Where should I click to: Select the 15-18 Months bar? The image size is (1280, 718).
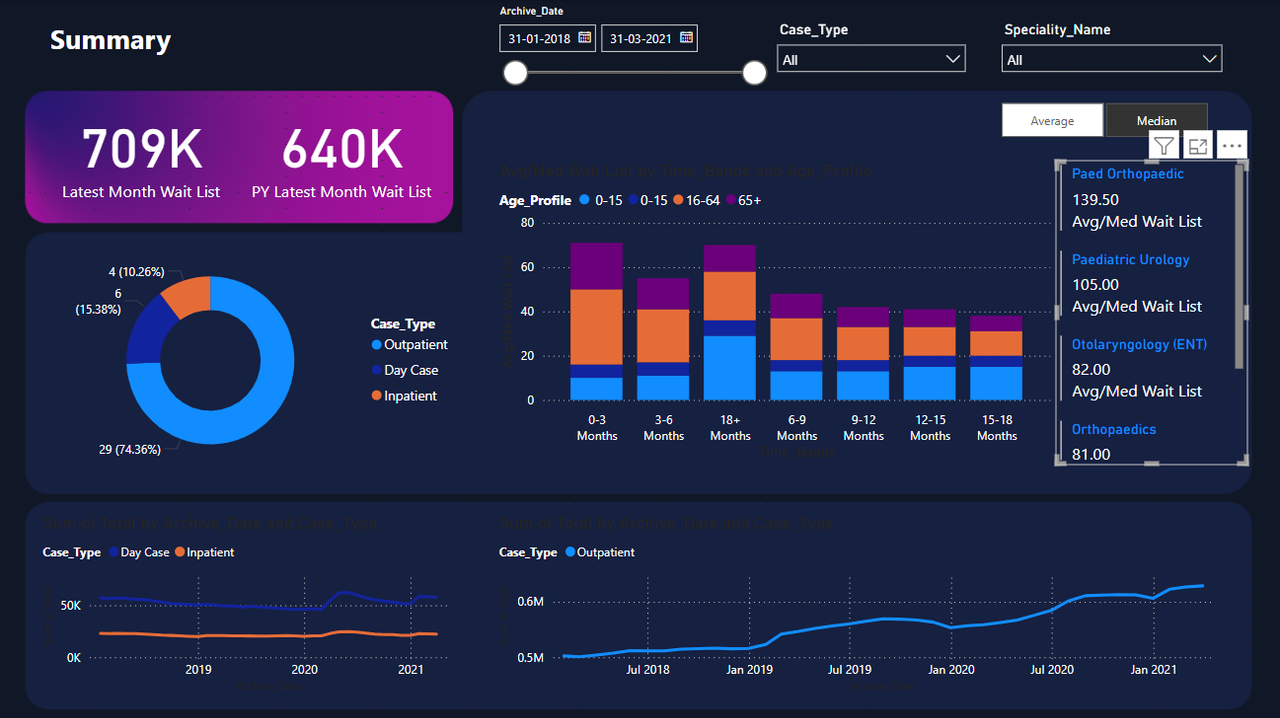click(x=997, y=358)
